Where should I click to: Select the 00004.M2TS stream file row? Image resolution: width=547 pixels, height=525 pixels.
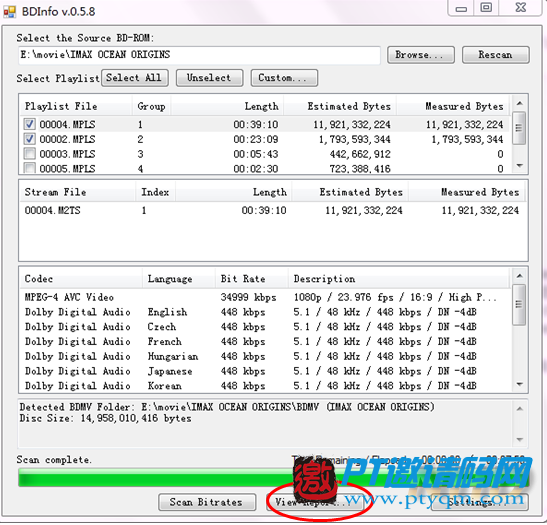coord(272,210)
